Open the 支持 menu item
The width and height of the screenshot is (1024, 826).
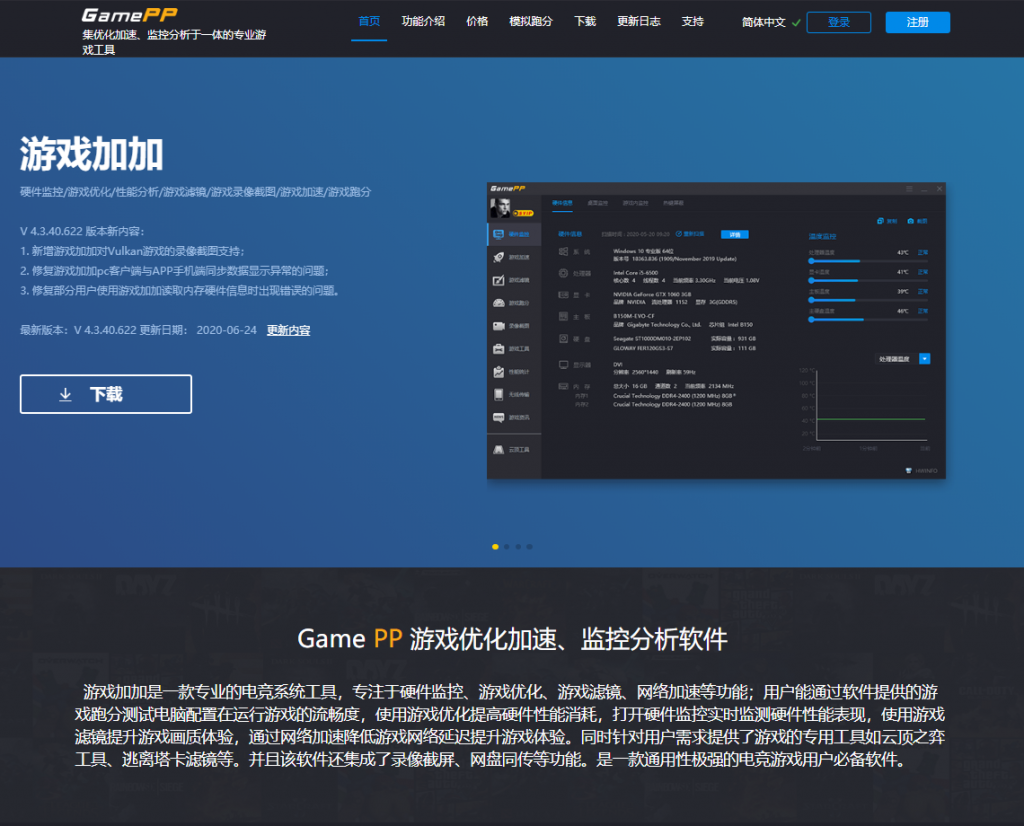692,21
